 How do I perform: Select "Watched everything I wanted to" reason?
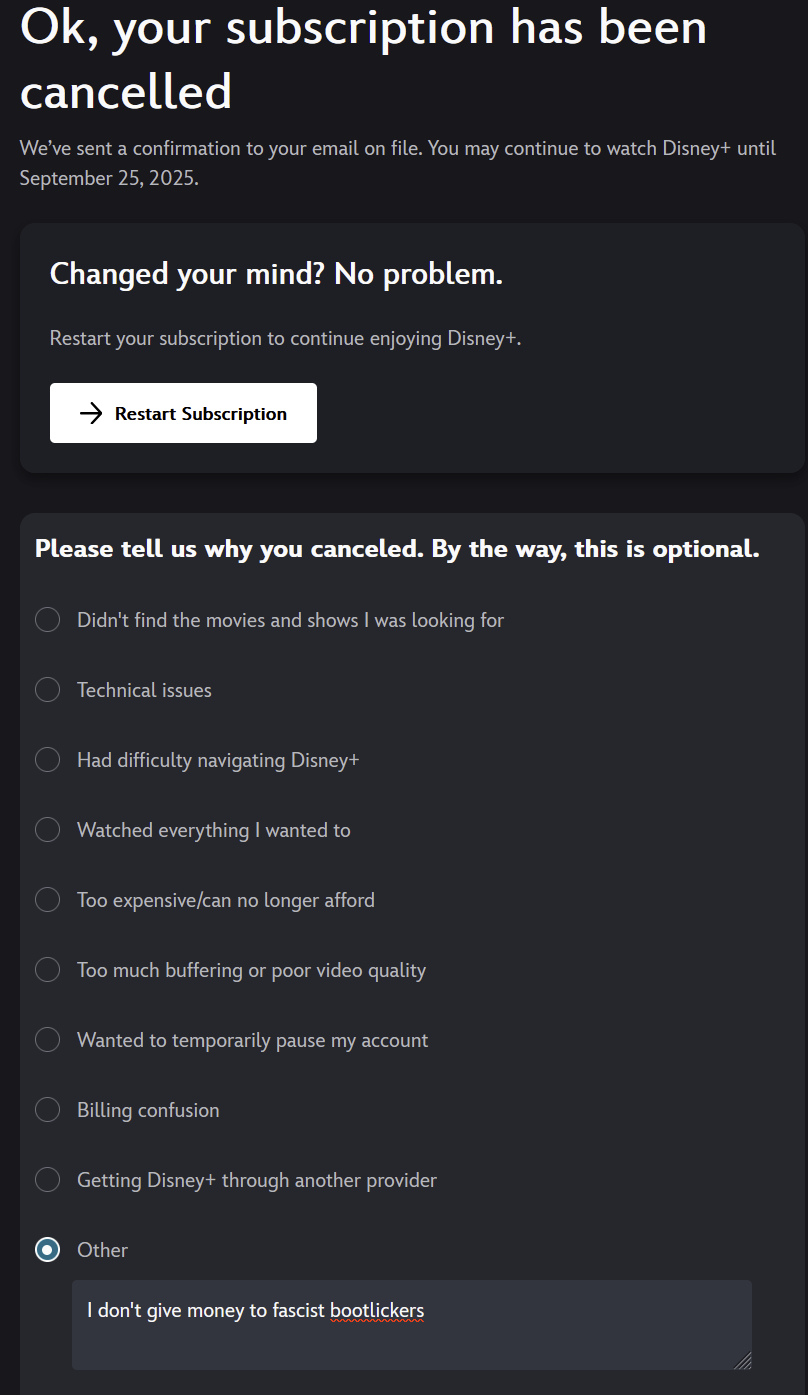click(48, 830)
